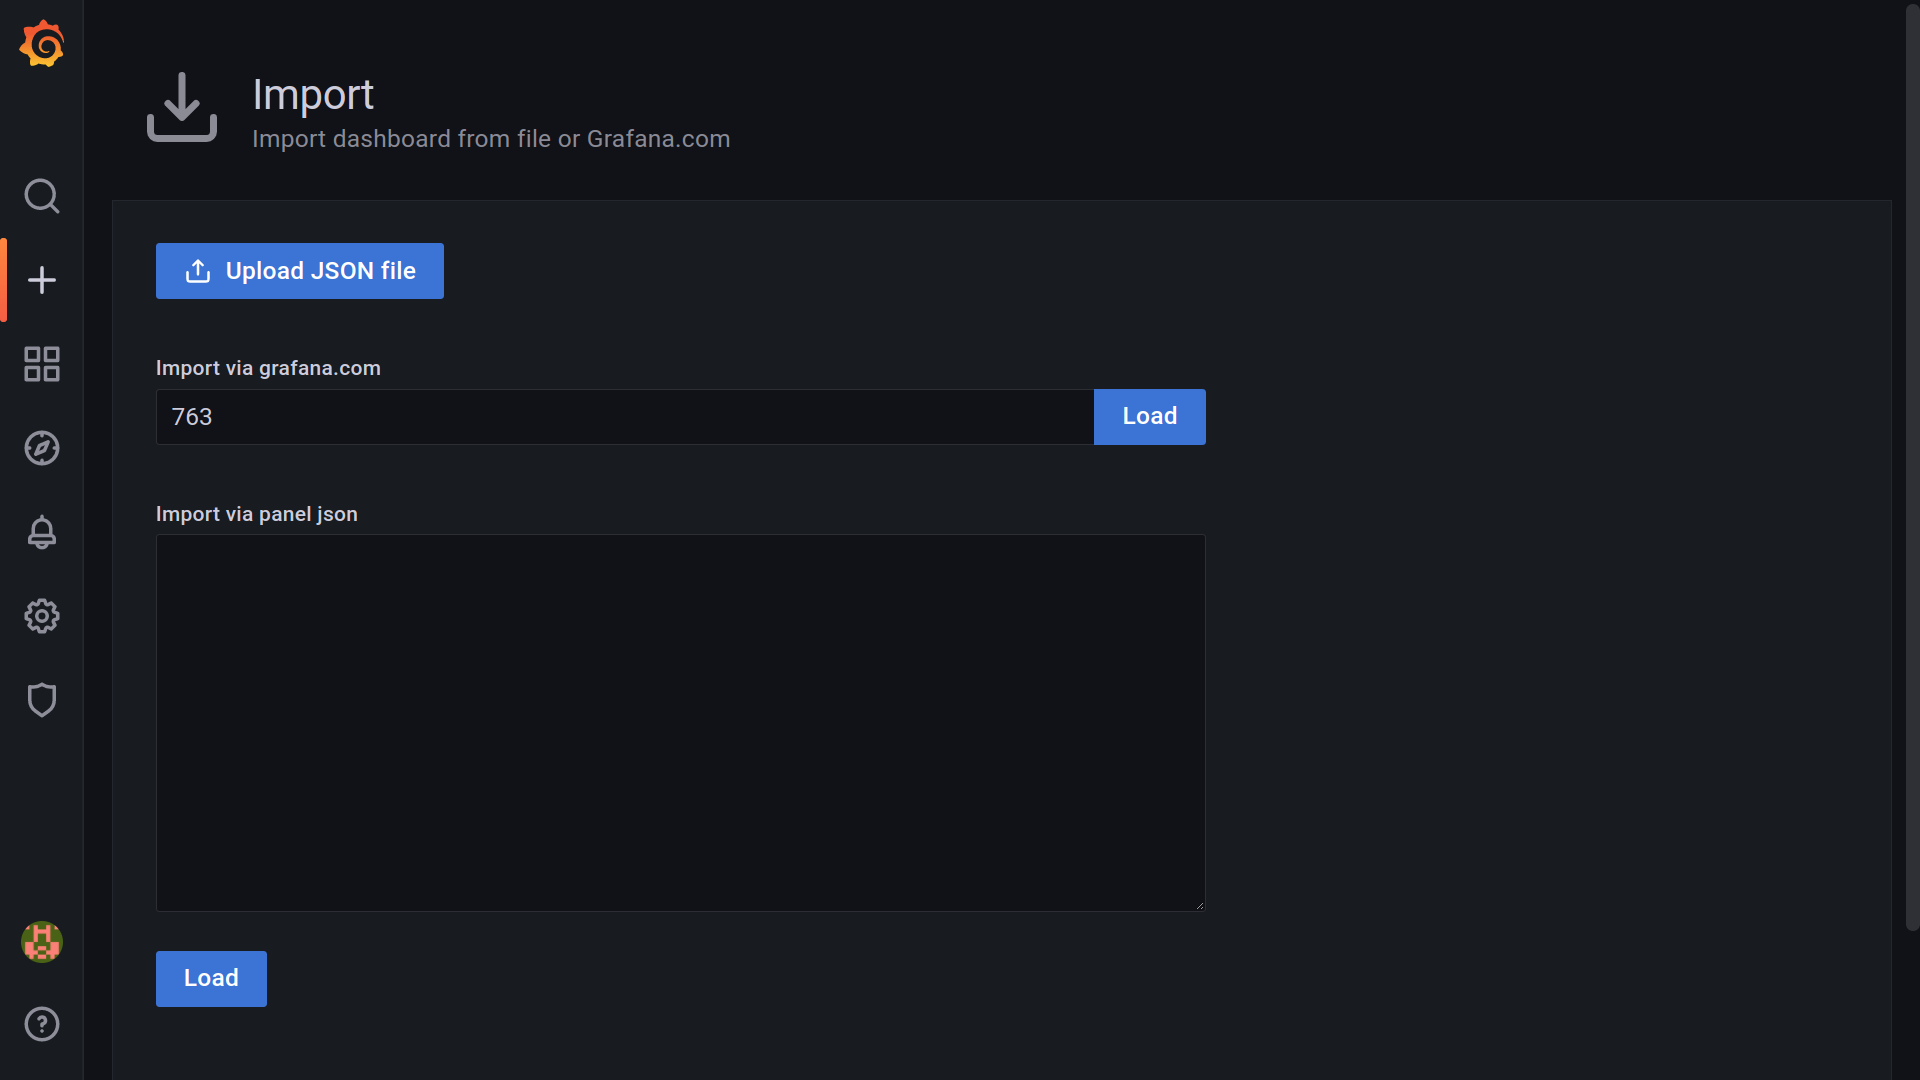
Task: Click the large Import download icon
Action: pyautogui.click(x=182, y=107)
